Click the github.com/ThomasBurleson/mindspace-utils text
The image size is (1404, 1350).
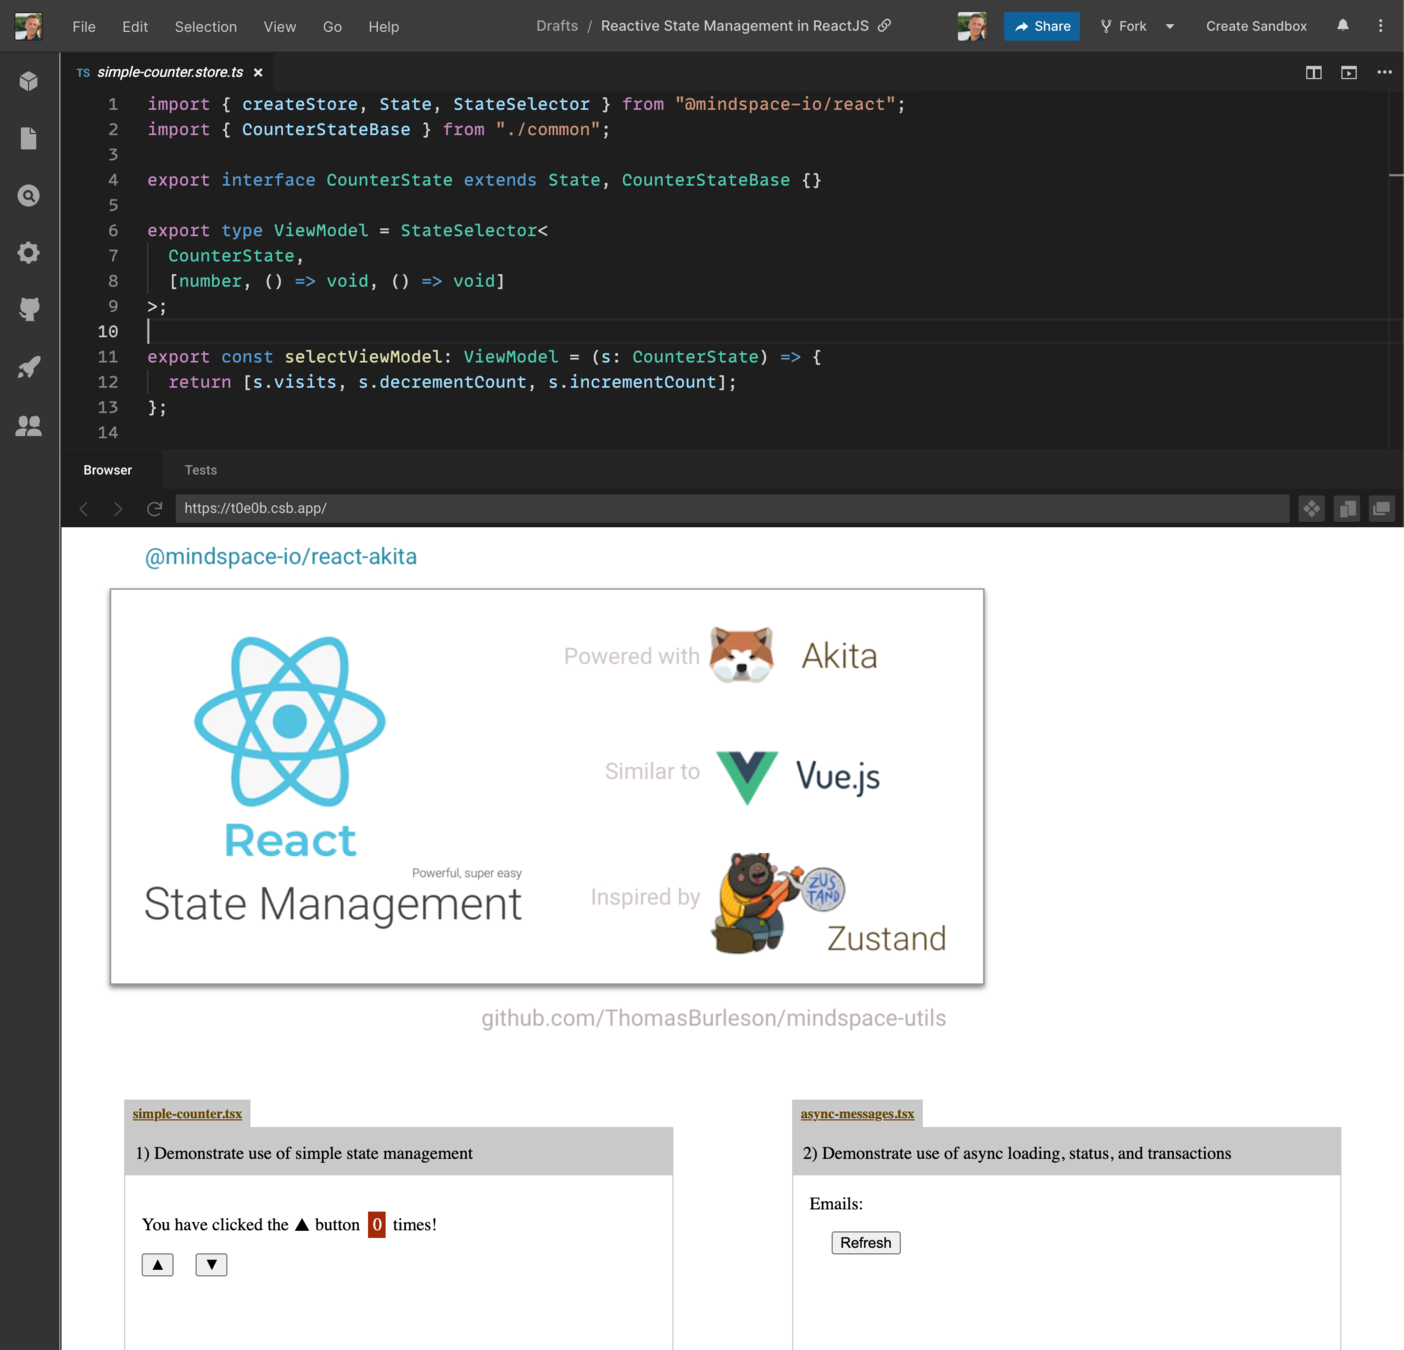(714, 1018)
